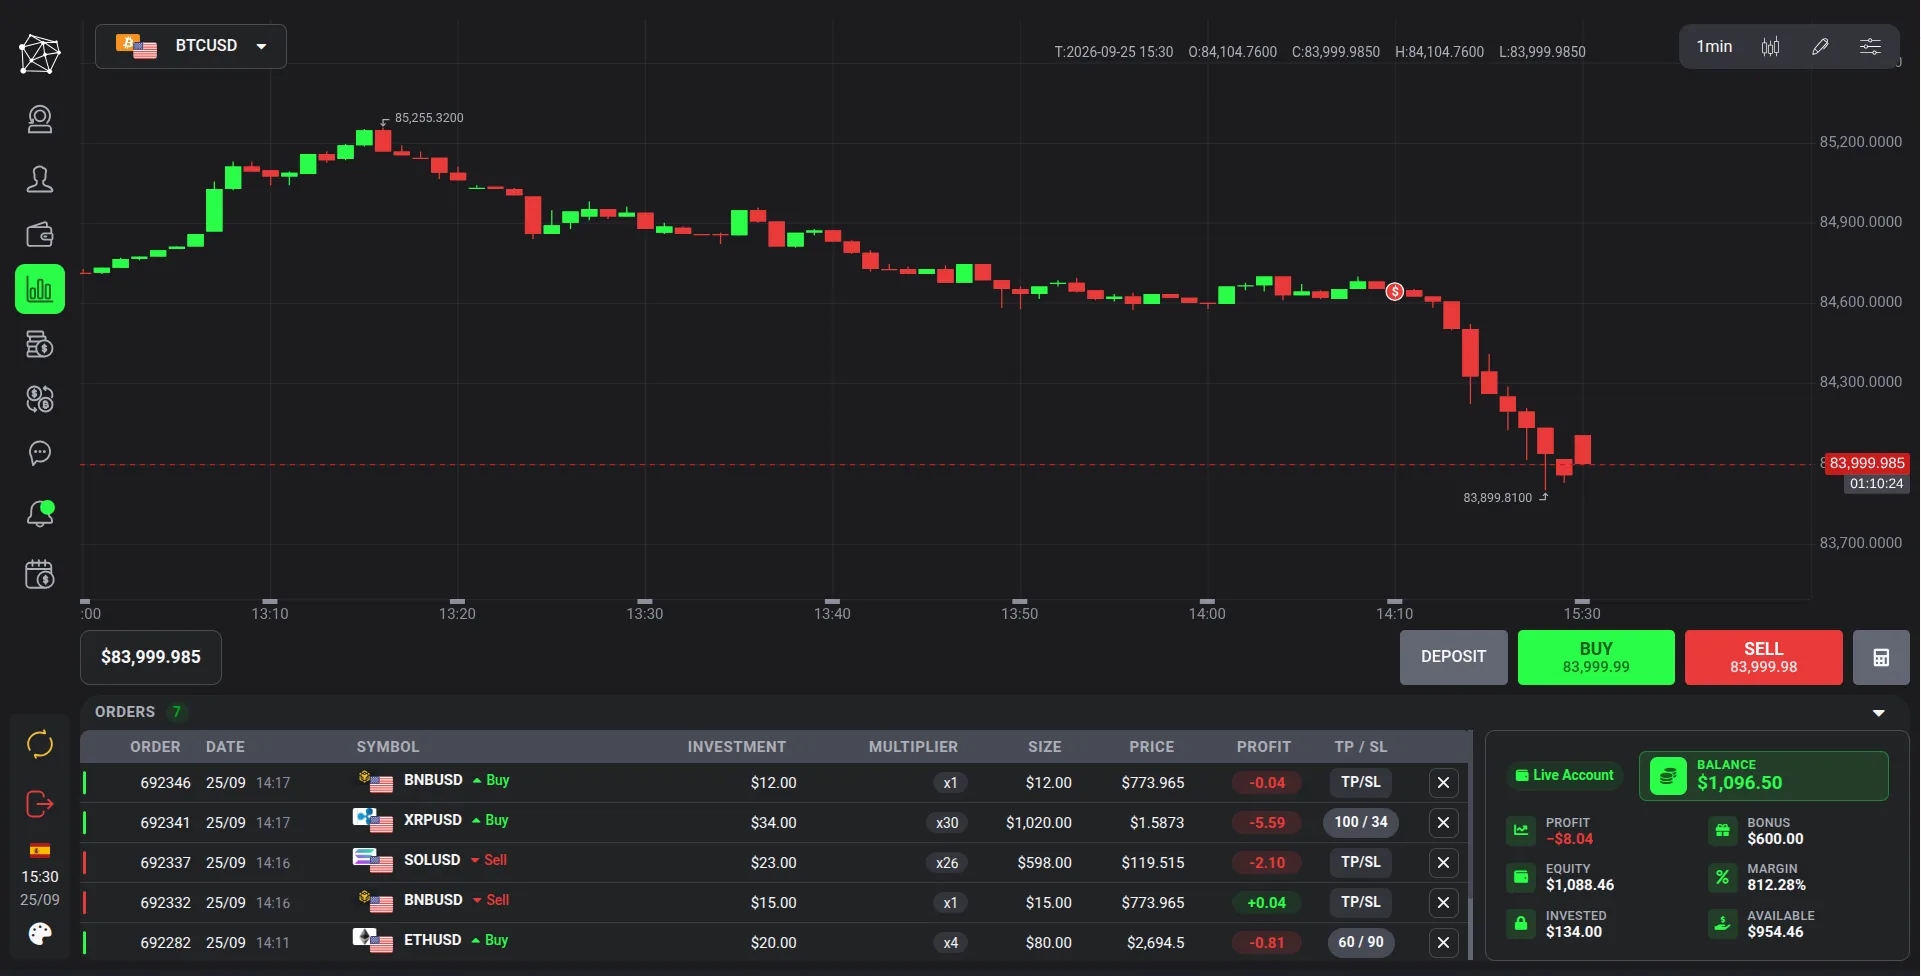1921x976 pixels.
Task: Click the orders list scrollbar
Action: (1469, 845)
